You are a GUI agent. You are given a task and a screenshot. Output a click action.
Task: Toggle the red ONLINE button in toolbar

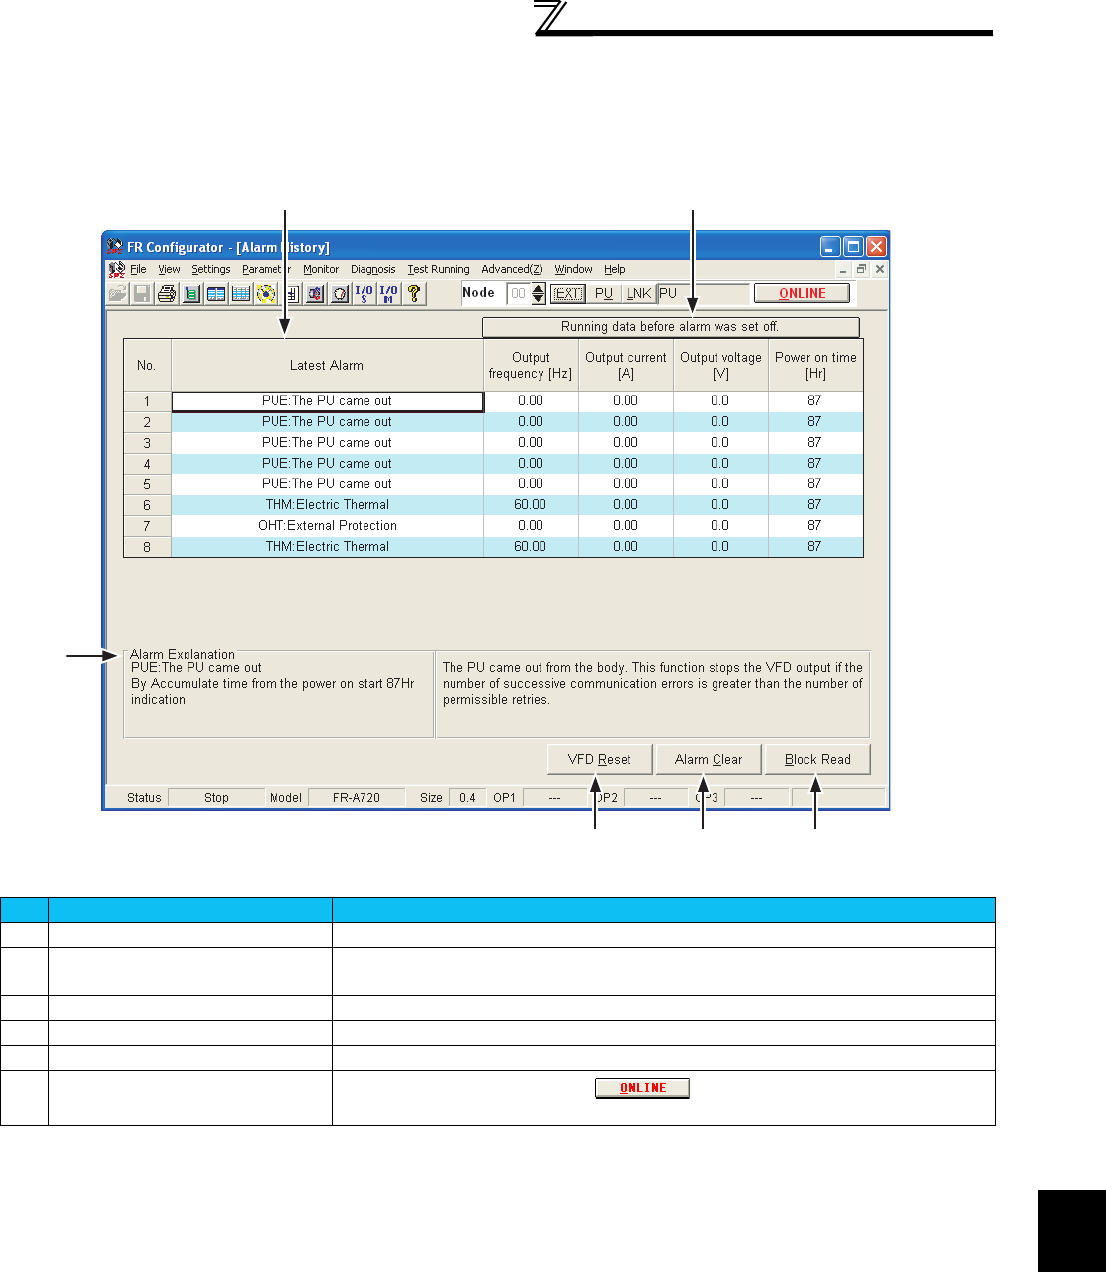[x=802, y=293]
